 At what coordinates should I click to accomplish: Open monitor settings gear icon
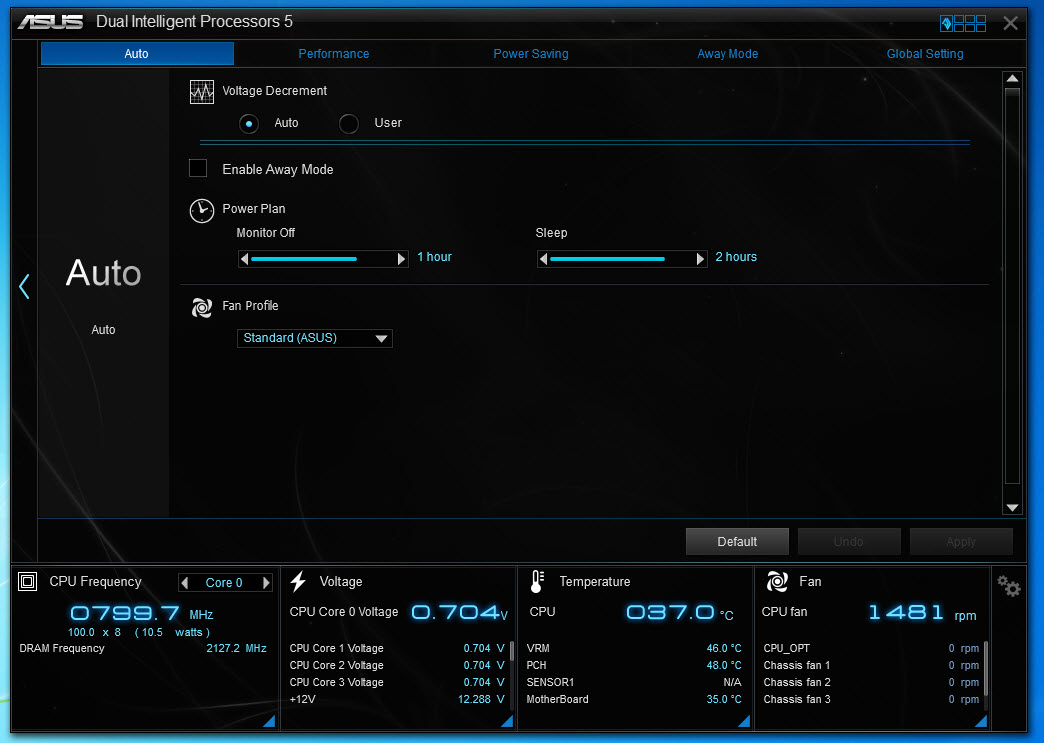[1009, 586]
